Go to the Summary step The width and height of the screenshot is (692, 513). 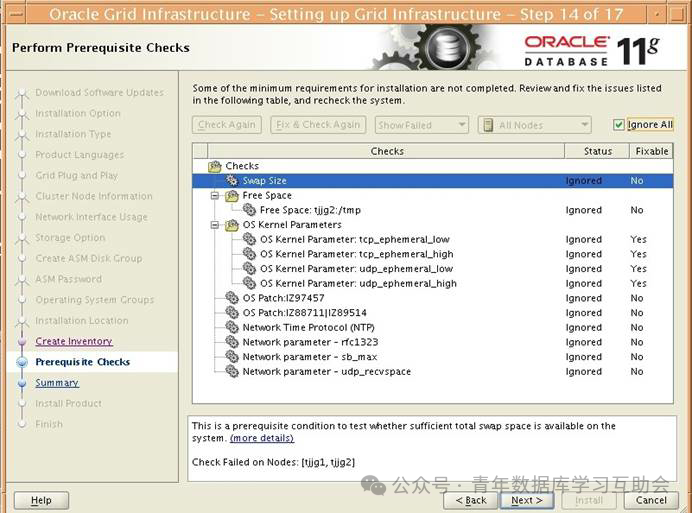pyautogui.click(x=57, y=383)
